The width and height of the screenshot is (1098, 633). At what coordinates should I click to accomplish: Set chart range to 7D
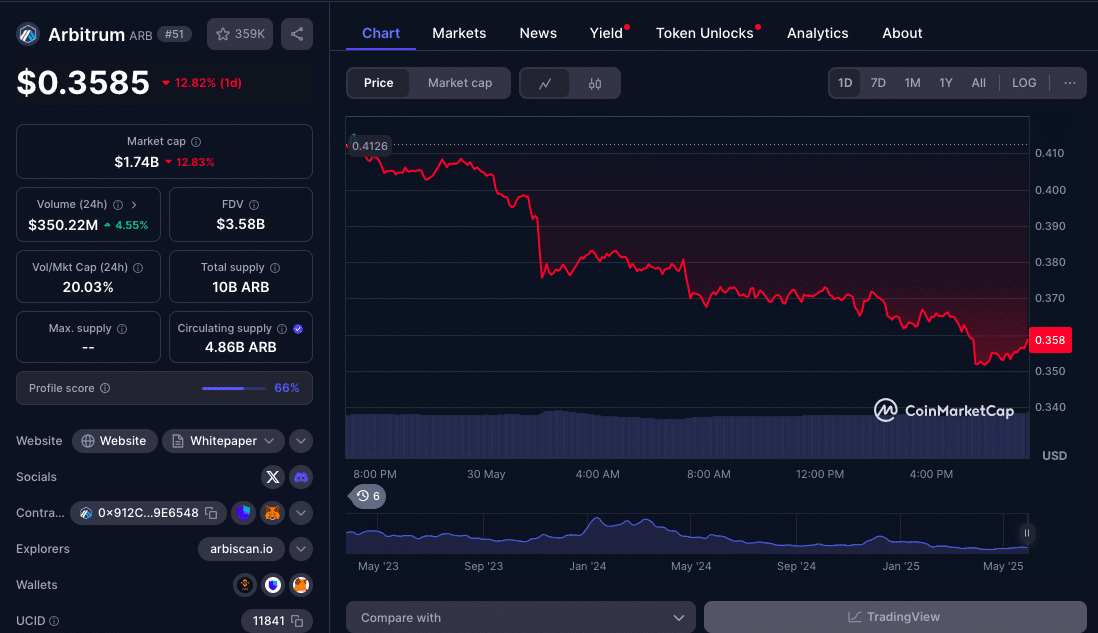point(878,83)
